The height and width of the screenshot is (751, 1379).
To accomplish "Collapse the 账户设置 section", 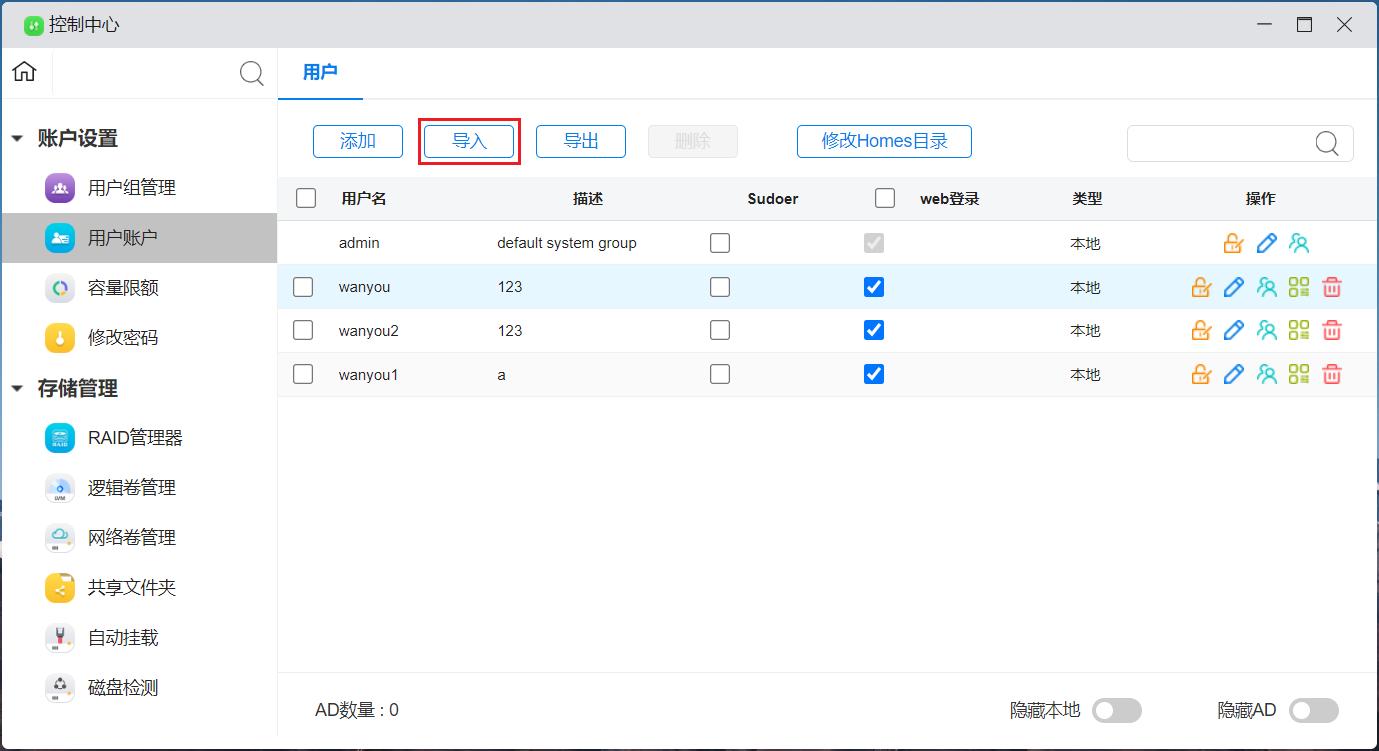I will click(x=17, y=139).
